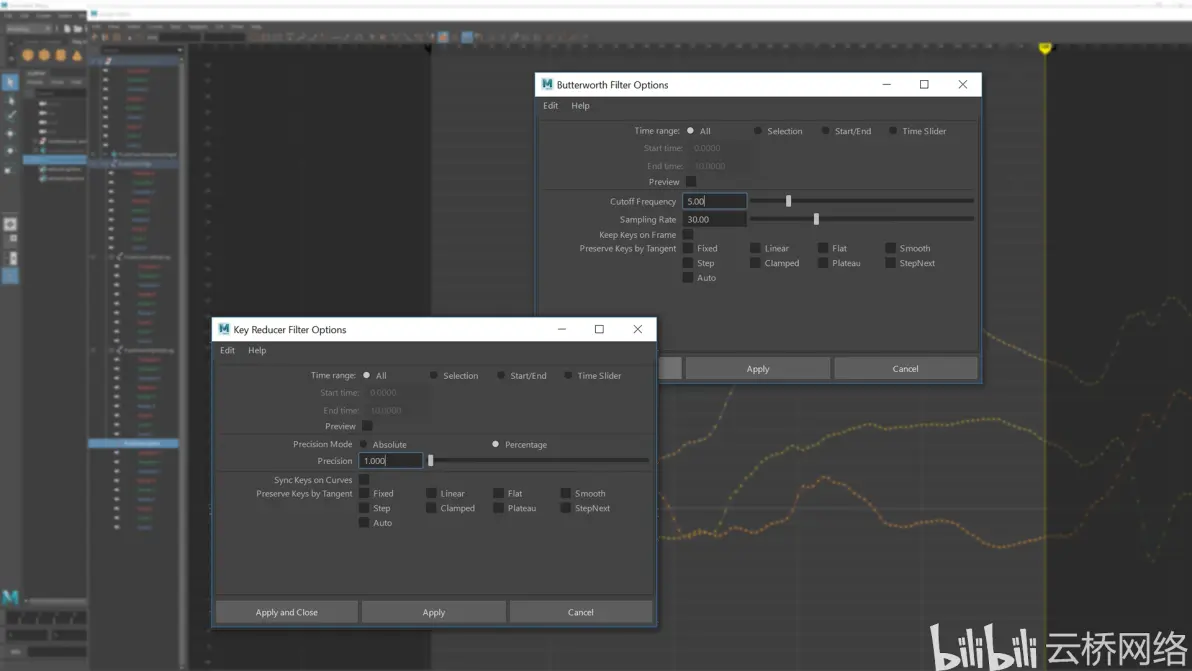1192x671 pixels.
Task: Toggle the Keep Keys on Frame checkbox
Action: pos(688,235)
